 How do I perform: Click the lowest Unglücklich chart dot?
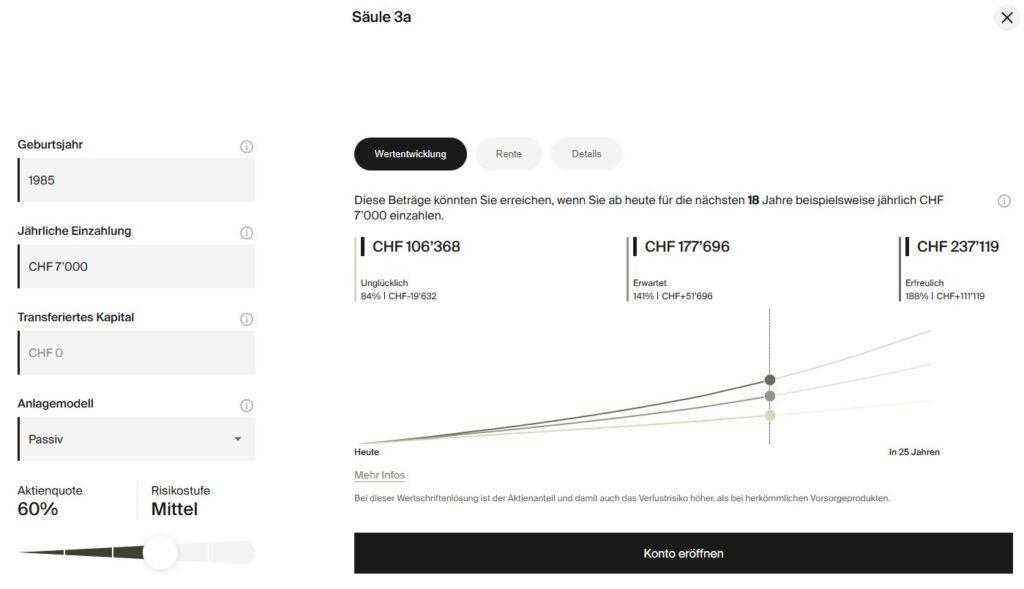click(770, 415)
